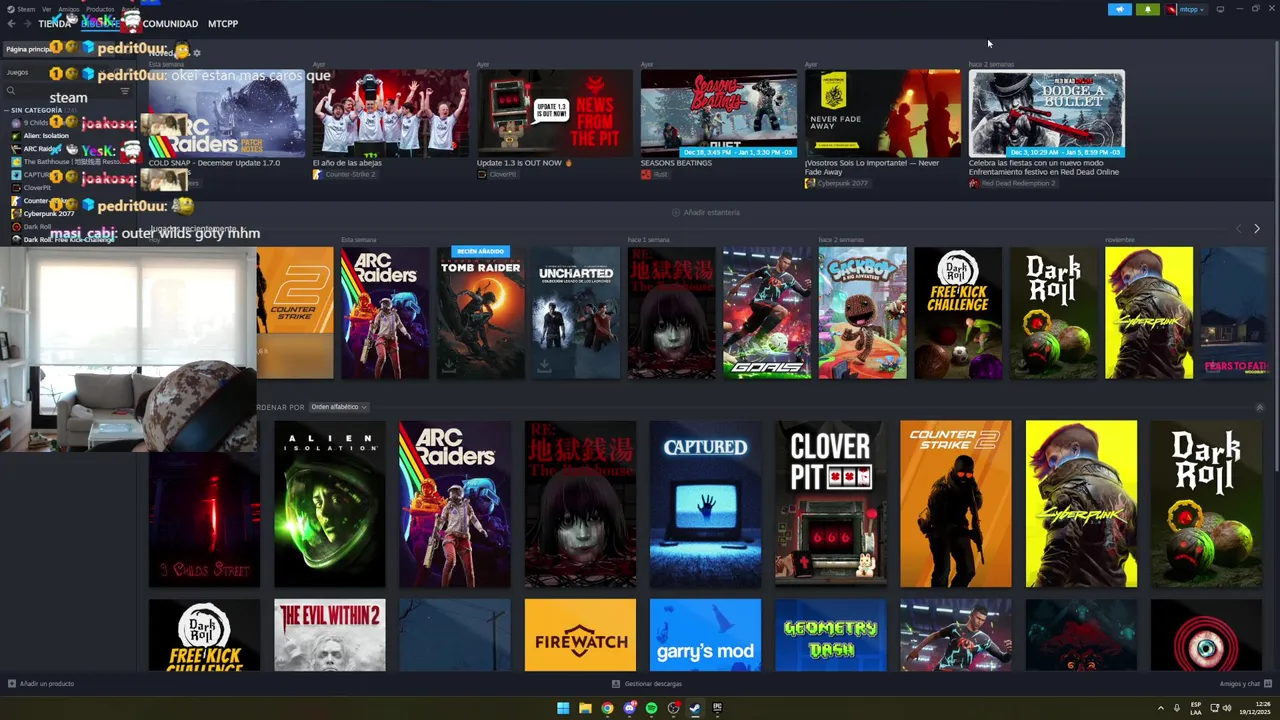Open Counter-Strike 2 cover in game grid
Image resolution: width=1280 pixels, height=720 pixels.
(955, 504)
